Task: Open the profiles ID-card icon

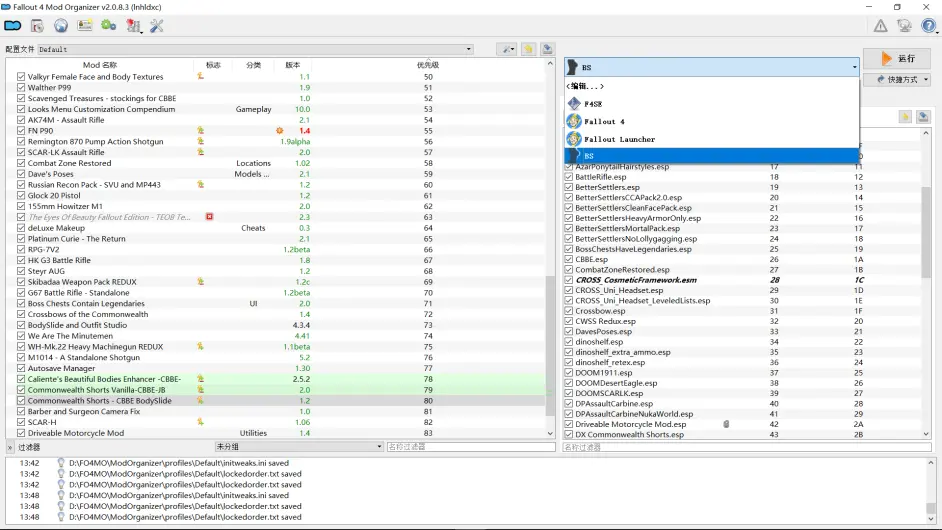Action: click(85, 26)
